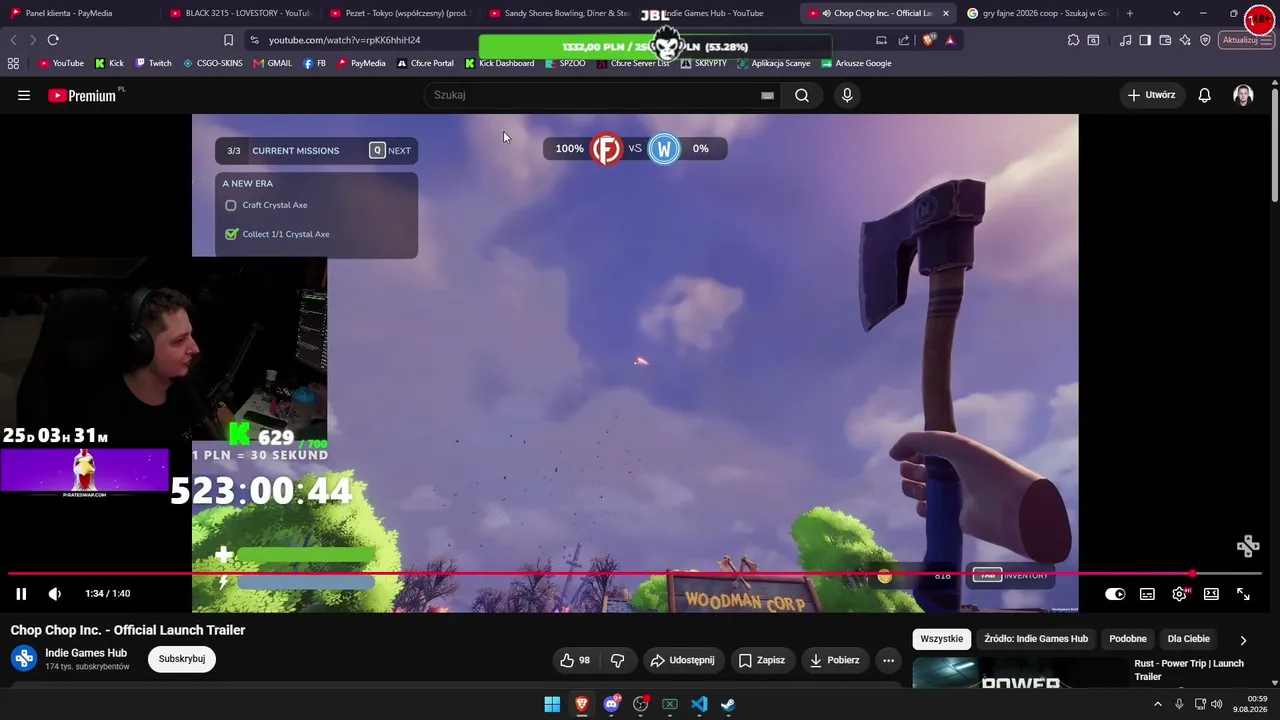Open Brave Shields lion icon
This screenshot has width=1280, height=720.
(929, 40)
